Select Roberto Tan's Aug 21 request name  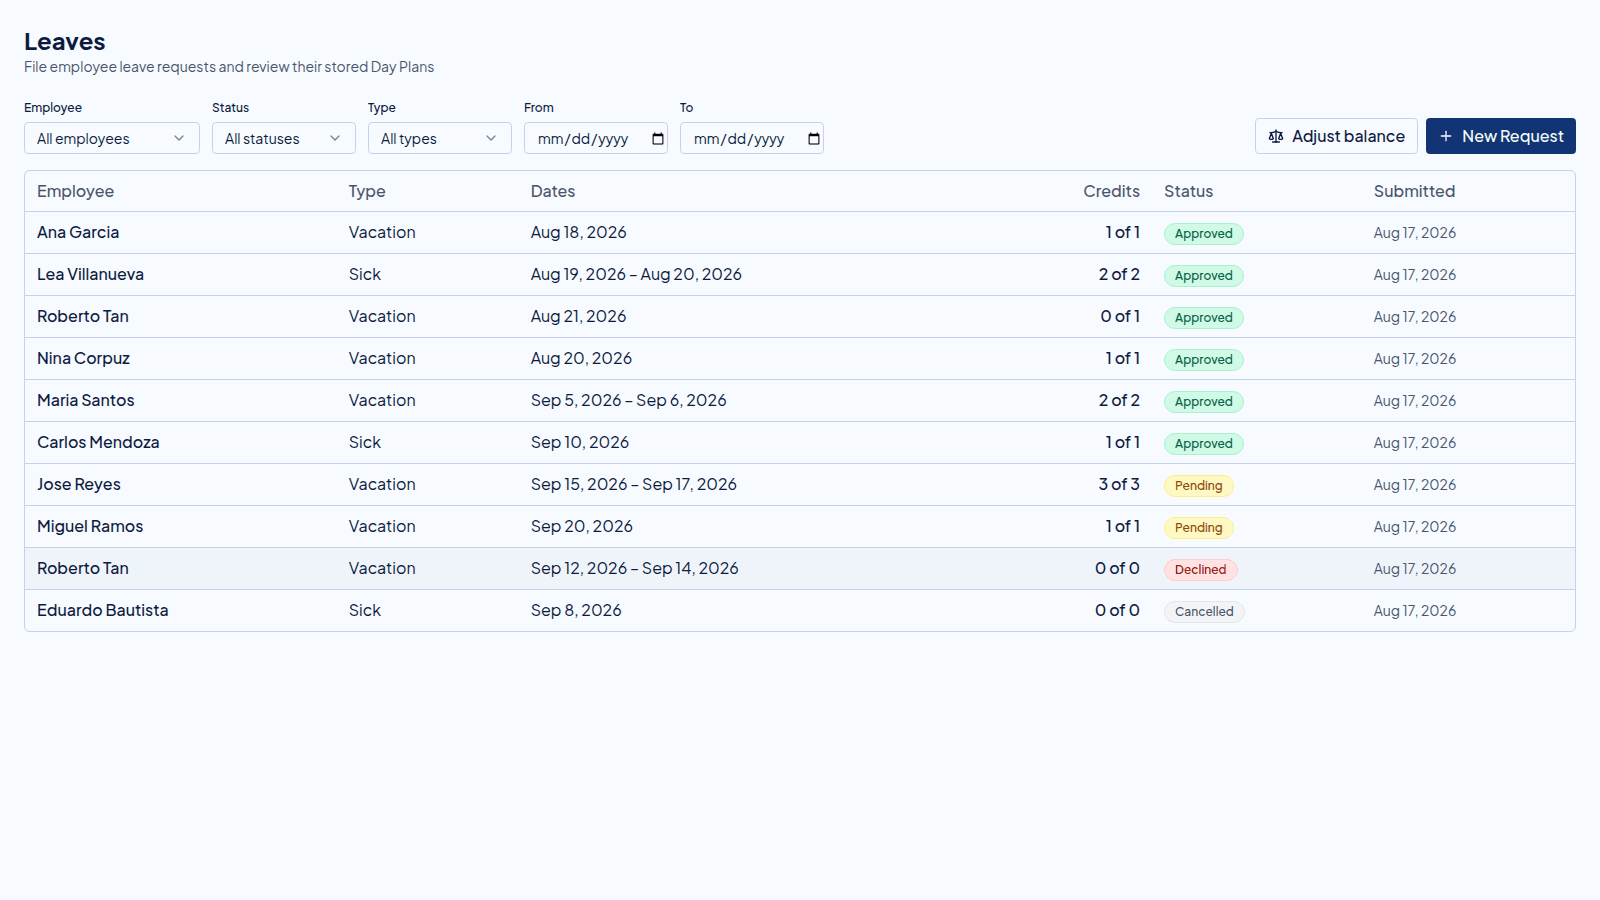[83, 316]
